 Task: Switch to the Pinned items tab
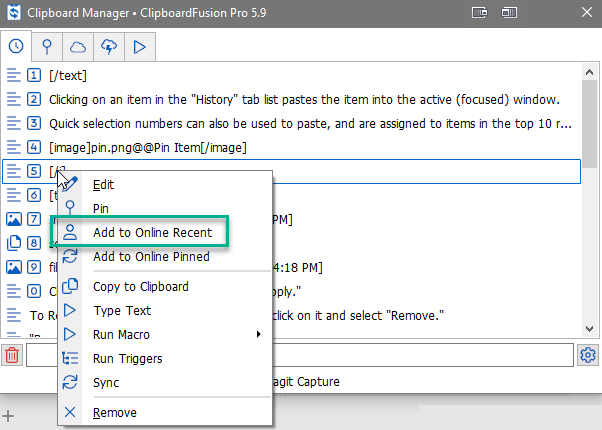[47, 47]
